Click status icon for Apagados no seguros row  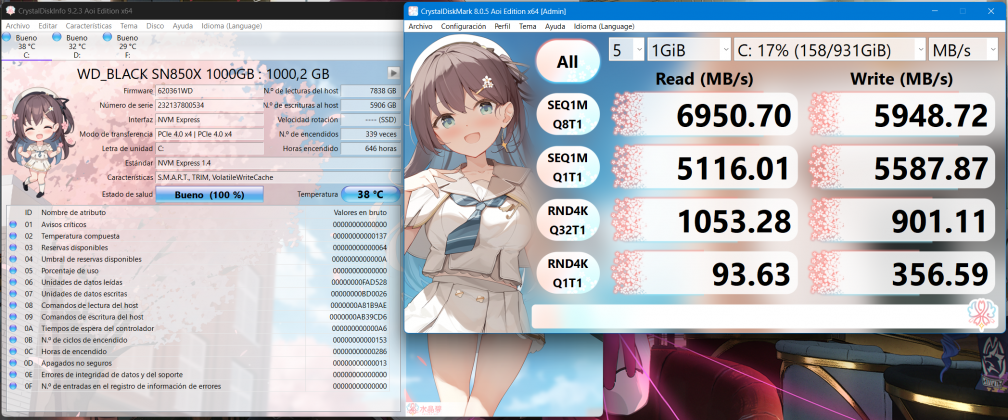(x=13, y=363)
